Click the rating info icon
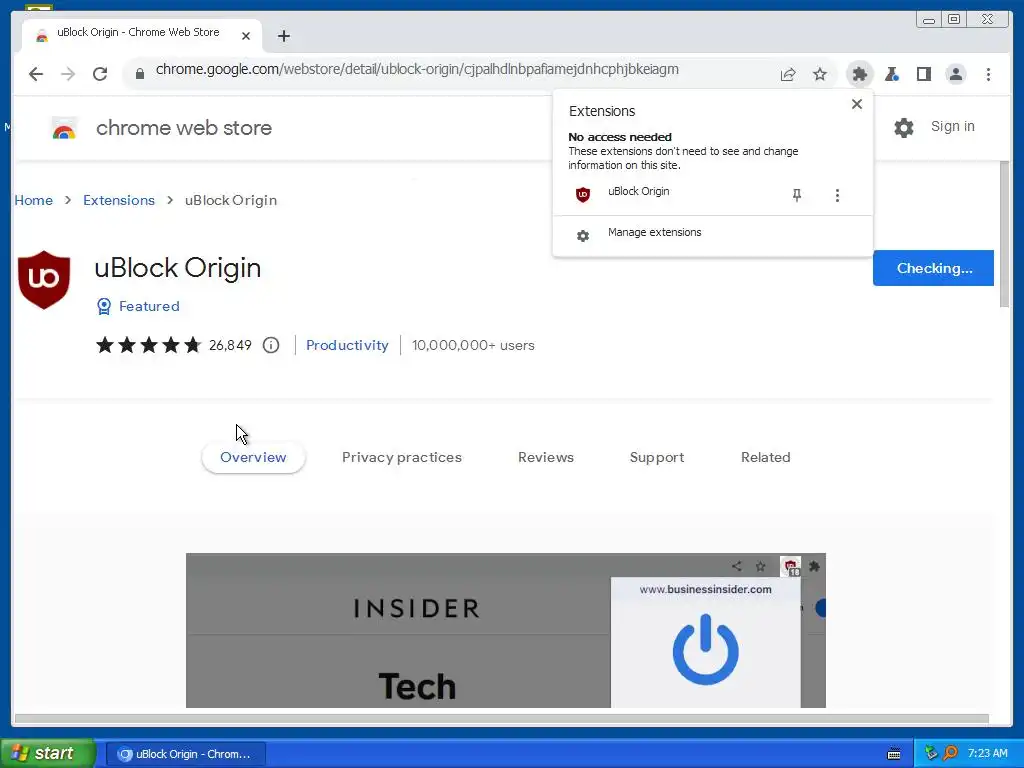1024x768 pixels. [x=271, y=345]
